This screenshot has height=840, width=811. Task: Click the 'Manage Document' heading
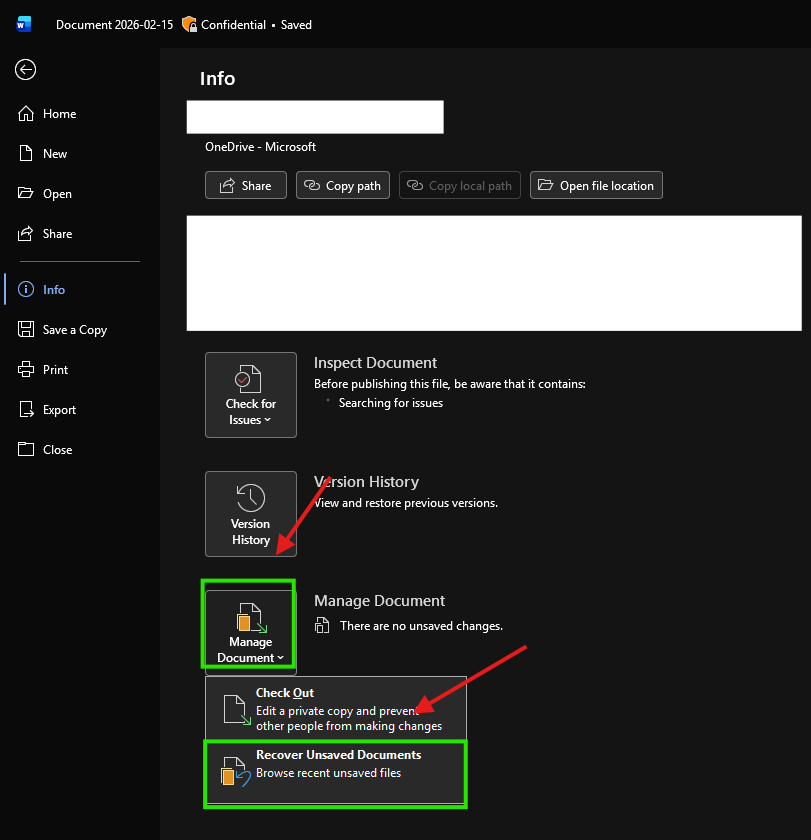pos(379,601)
